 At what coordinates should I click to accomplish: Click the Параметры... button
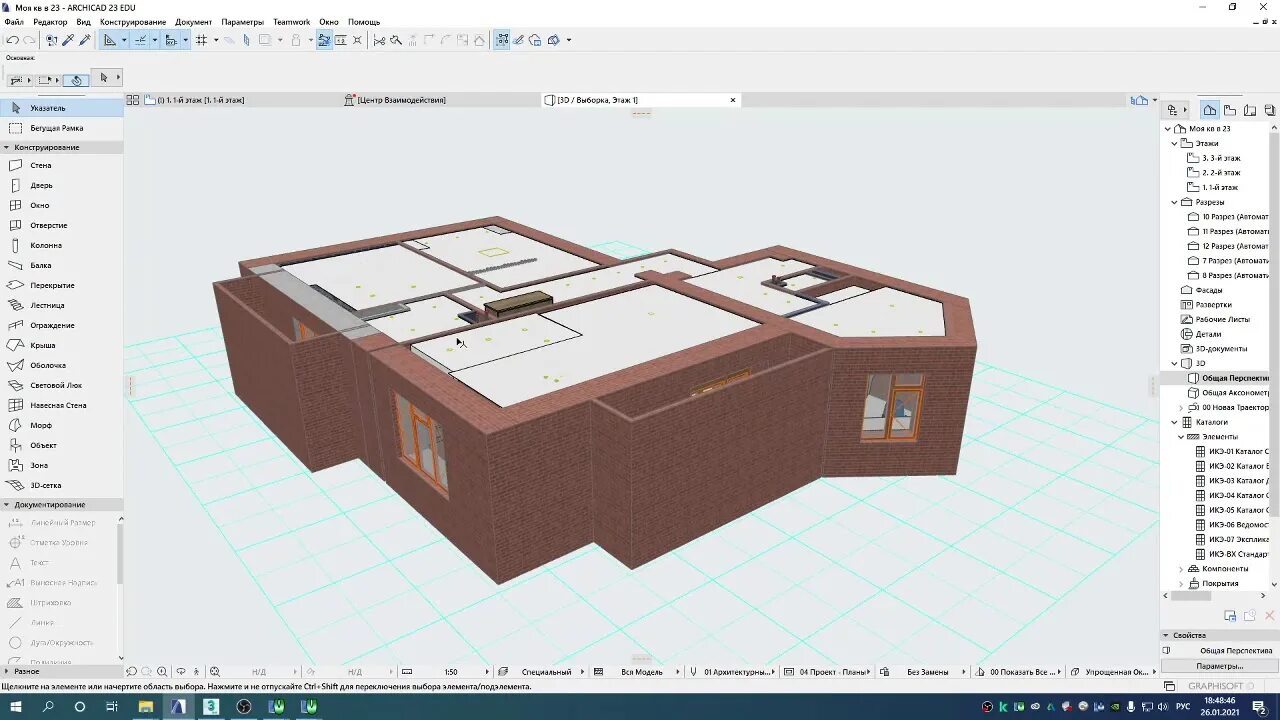(1220, 666)
